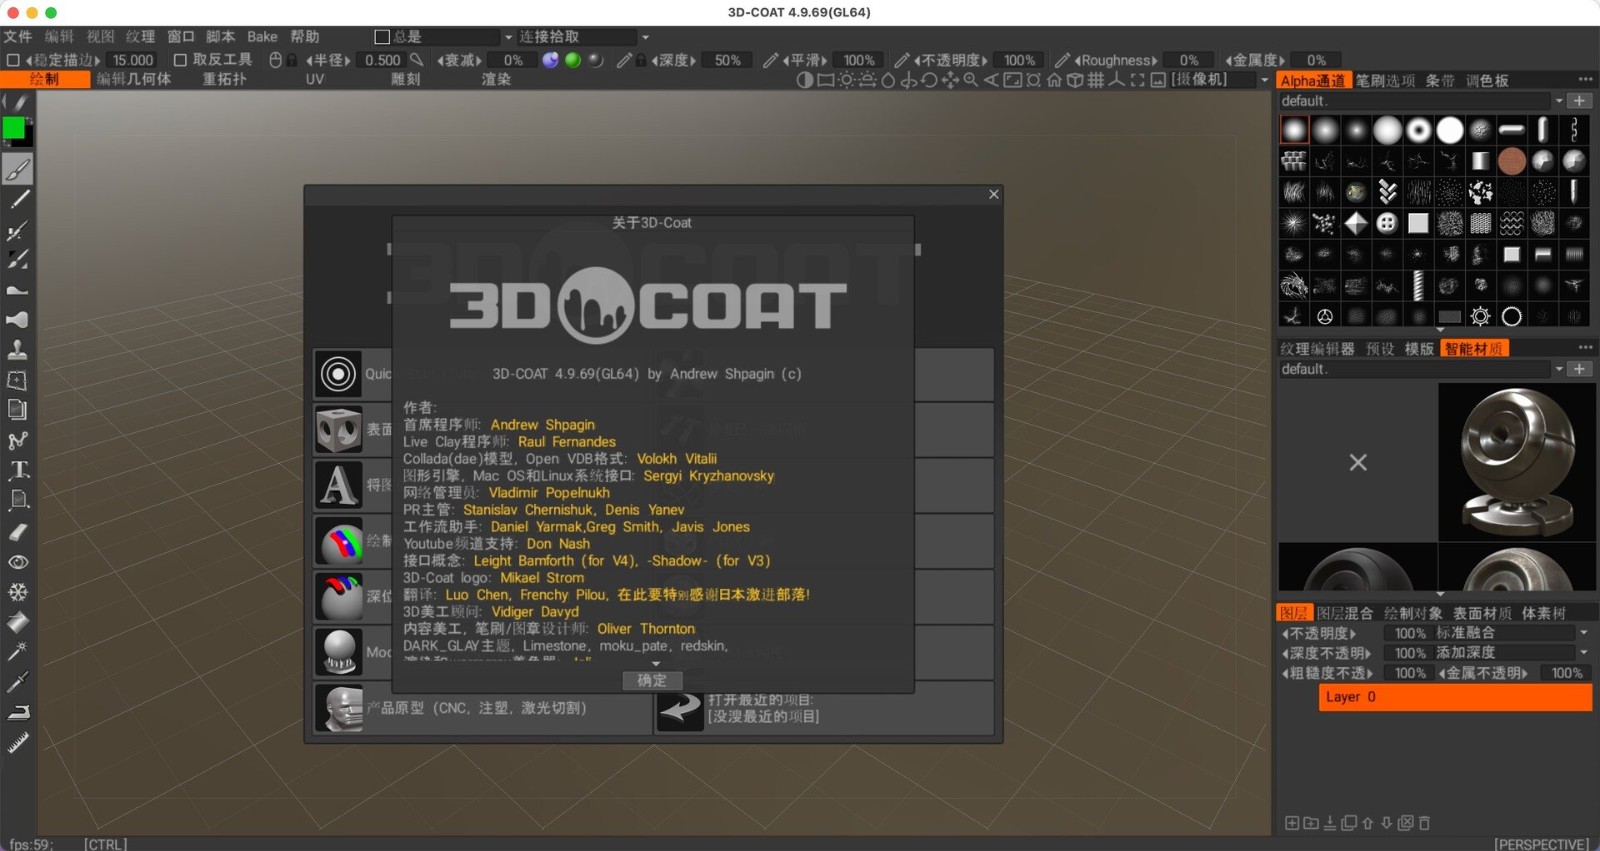
Task: Check the 总是 checkbox
Action: pyautogui.click(x=382, y=37)
